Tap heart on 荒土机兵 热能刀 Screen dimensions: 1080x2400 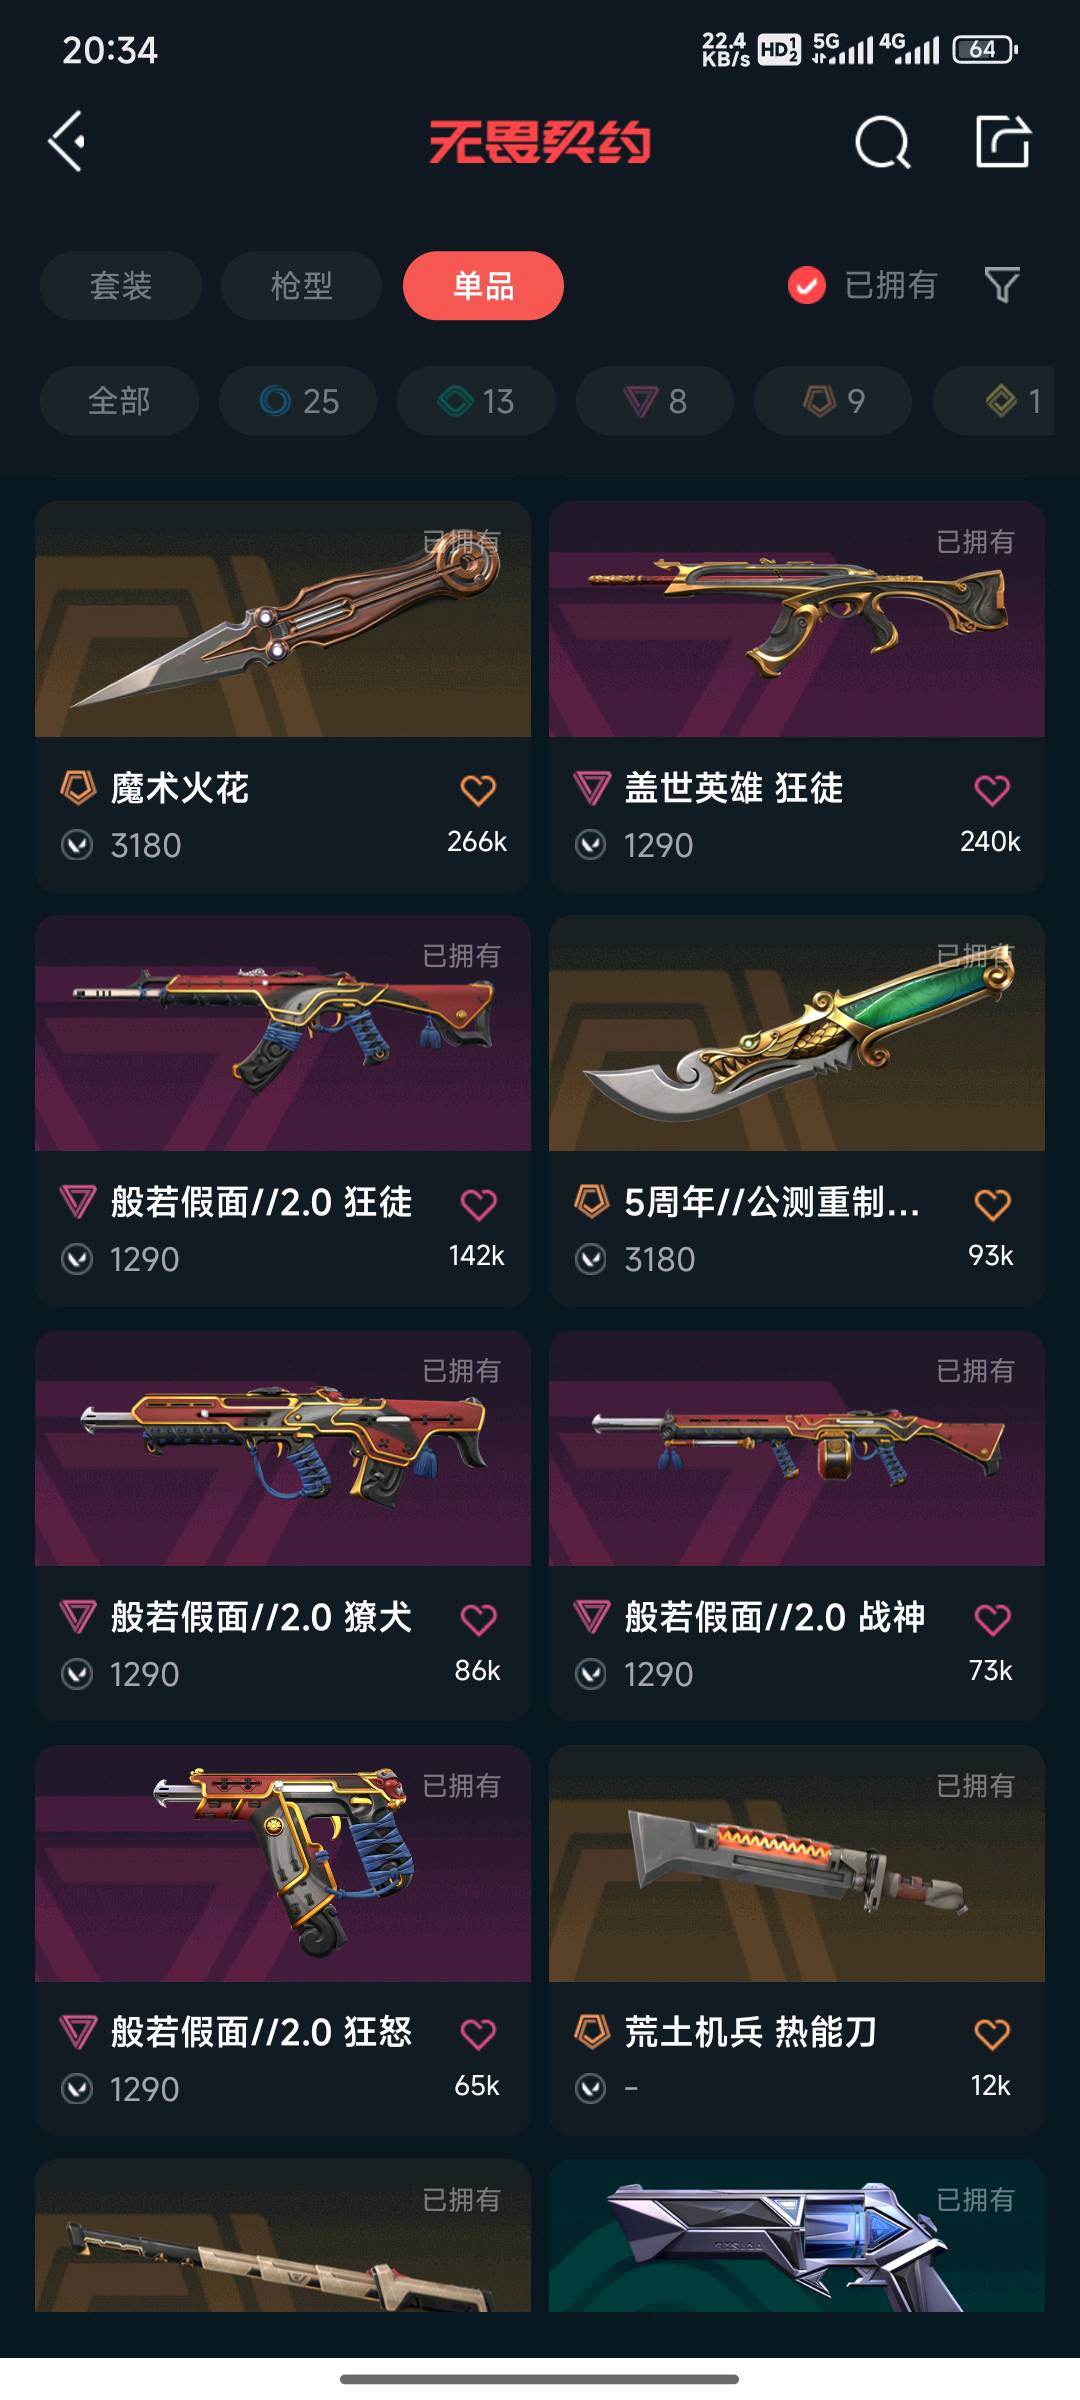992,2033
